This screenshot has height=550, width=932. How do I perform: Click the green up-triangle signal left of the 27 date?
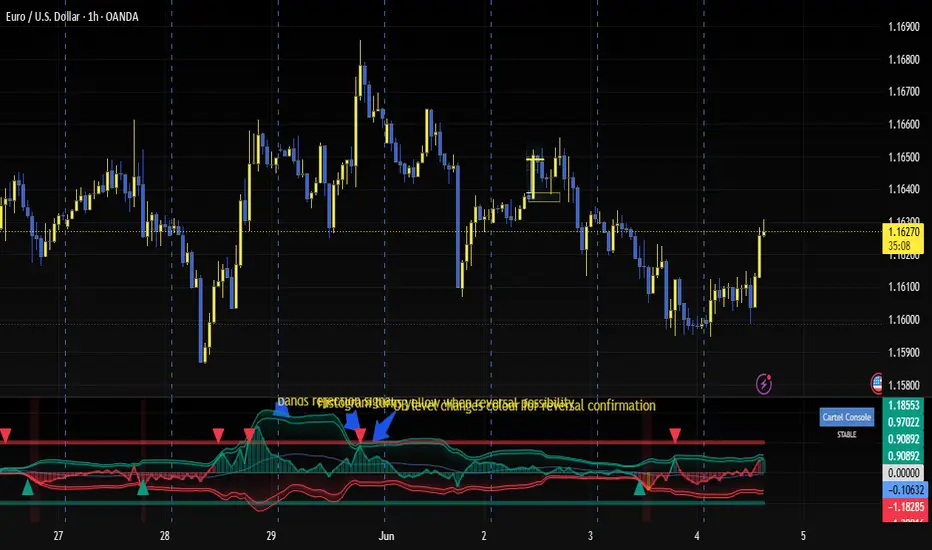[x=27, y=488]
